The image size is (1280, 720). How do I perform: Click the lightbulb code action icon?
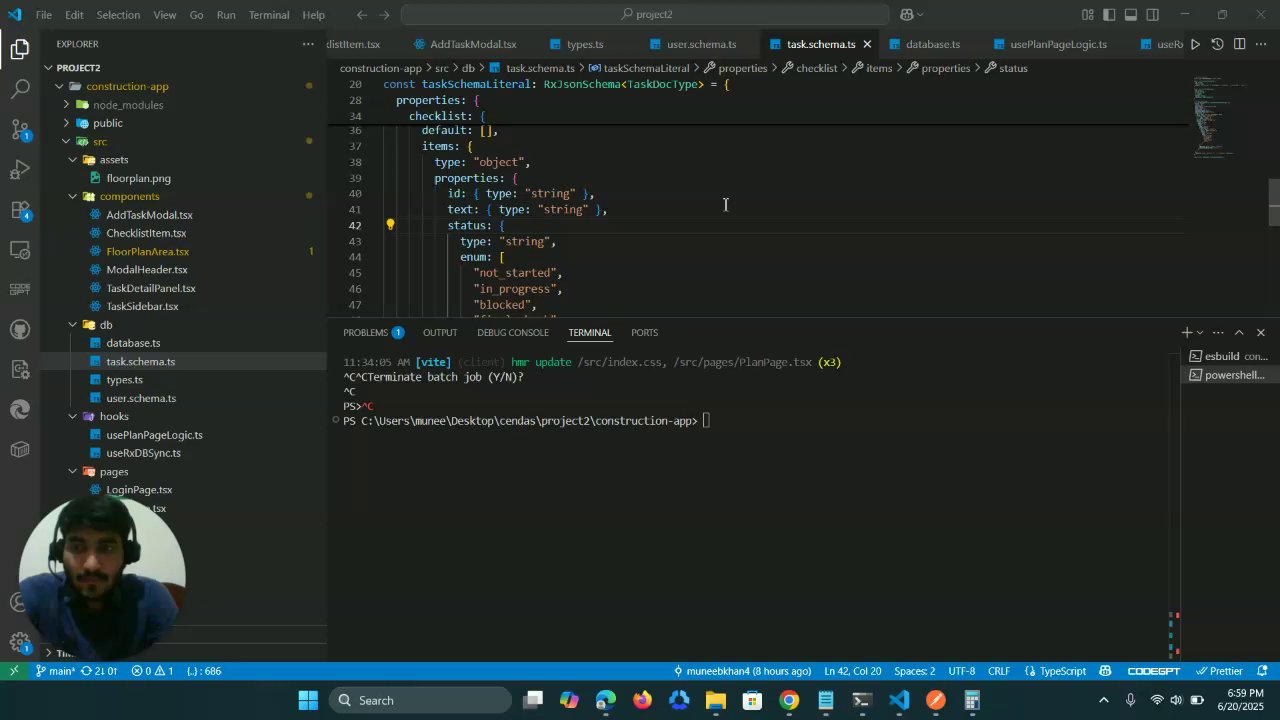click(391, 225)
